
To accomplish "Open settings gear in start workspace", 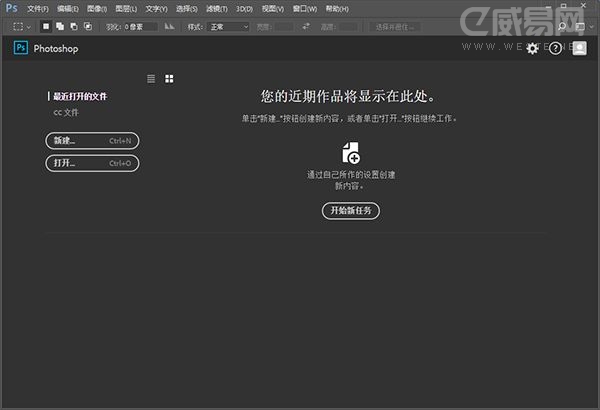I will click(532, 48).
